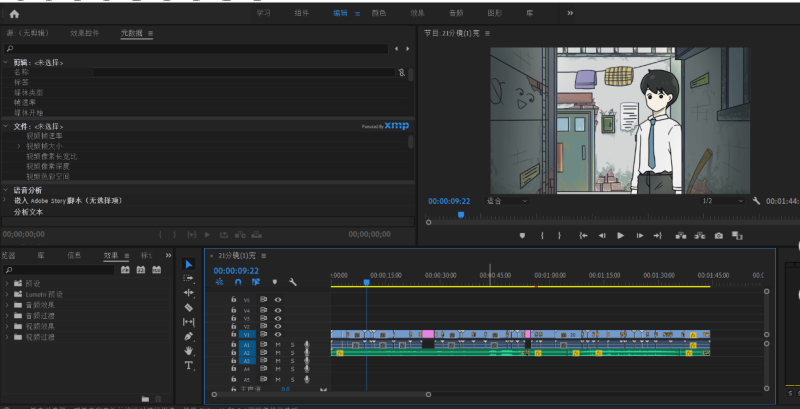Open Program monitor wrench settings
800x409 pixels.
click(756, 201)
